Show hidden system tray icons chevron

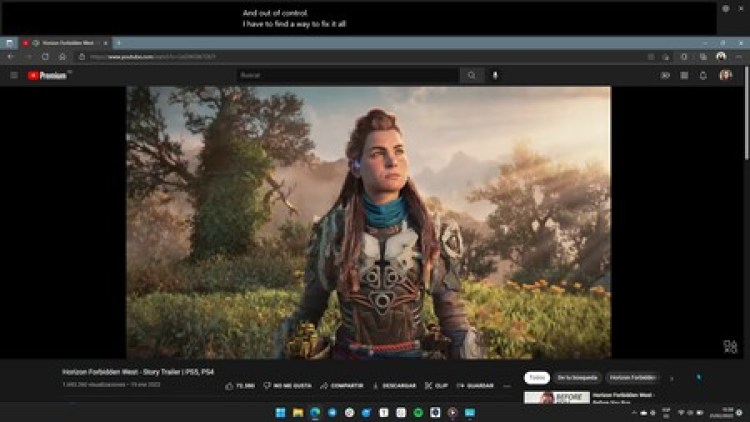634,412
